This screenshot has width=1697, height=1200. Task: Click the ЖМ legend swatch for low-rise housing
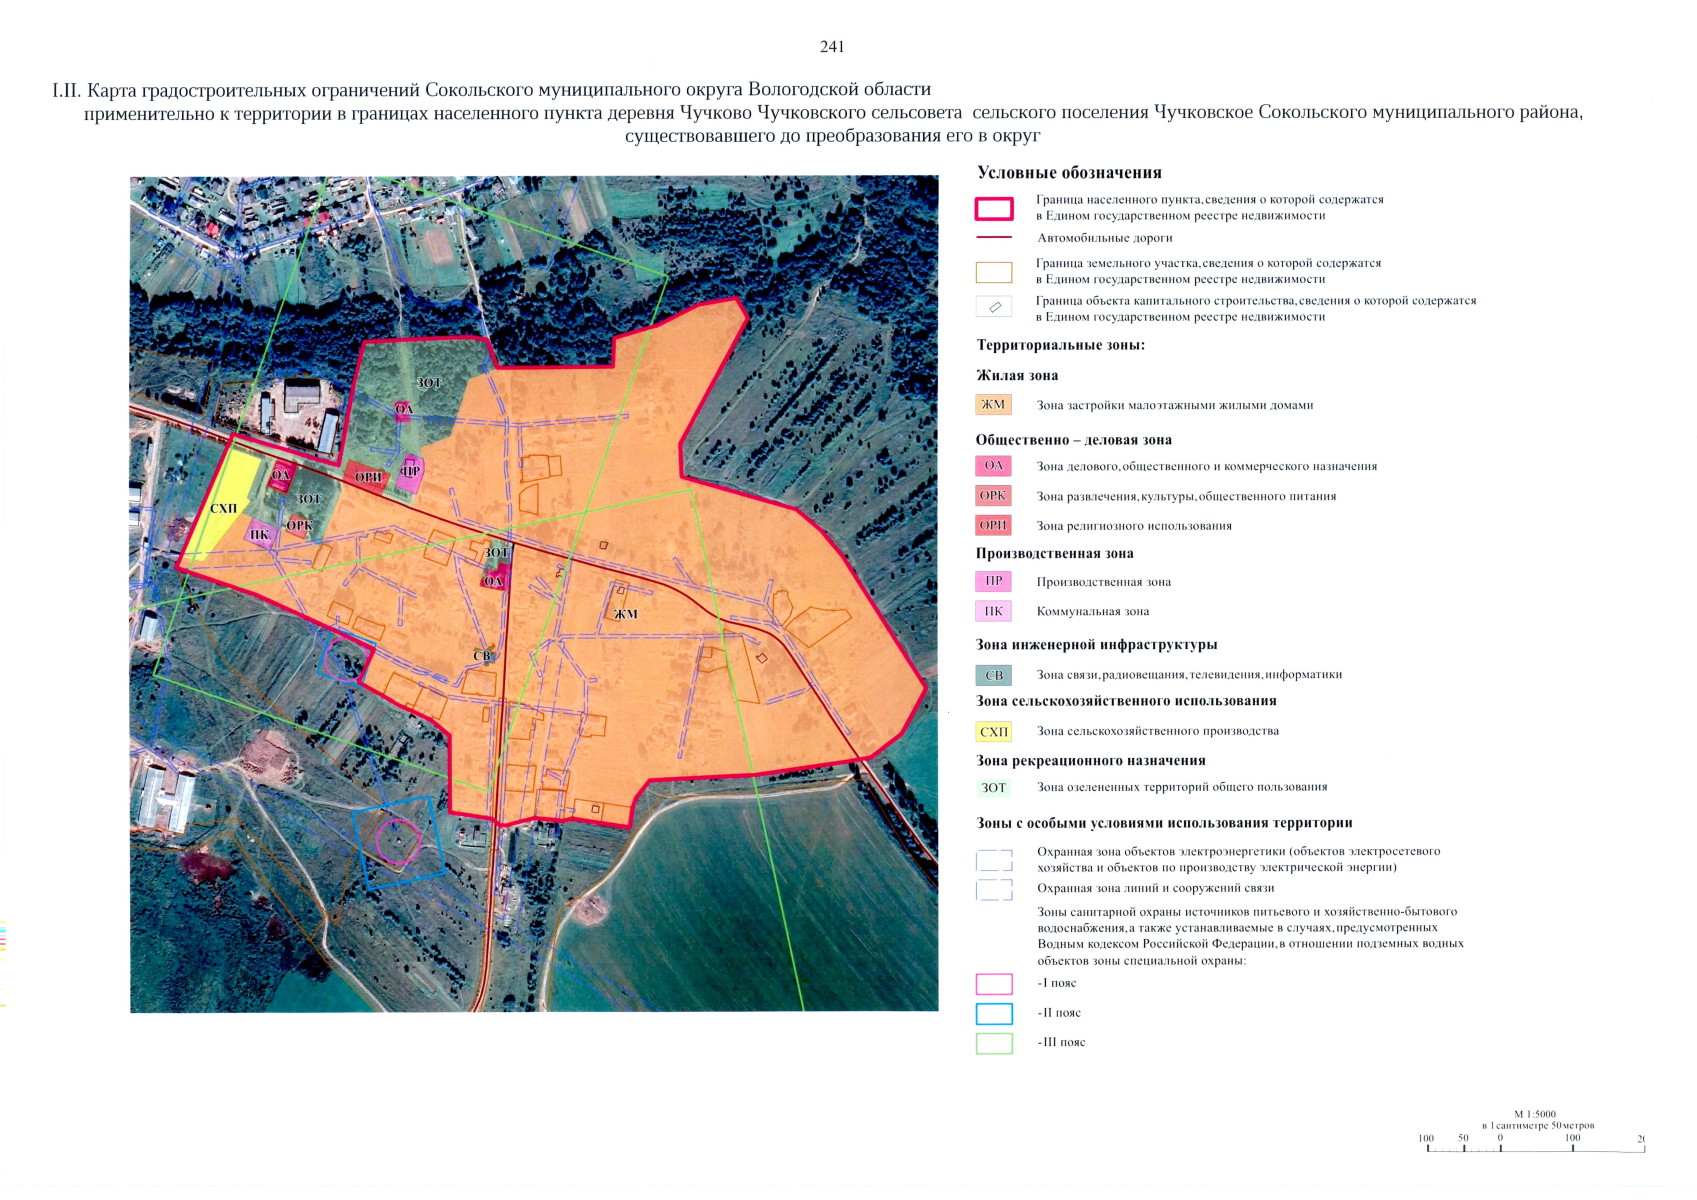(993, 405)
